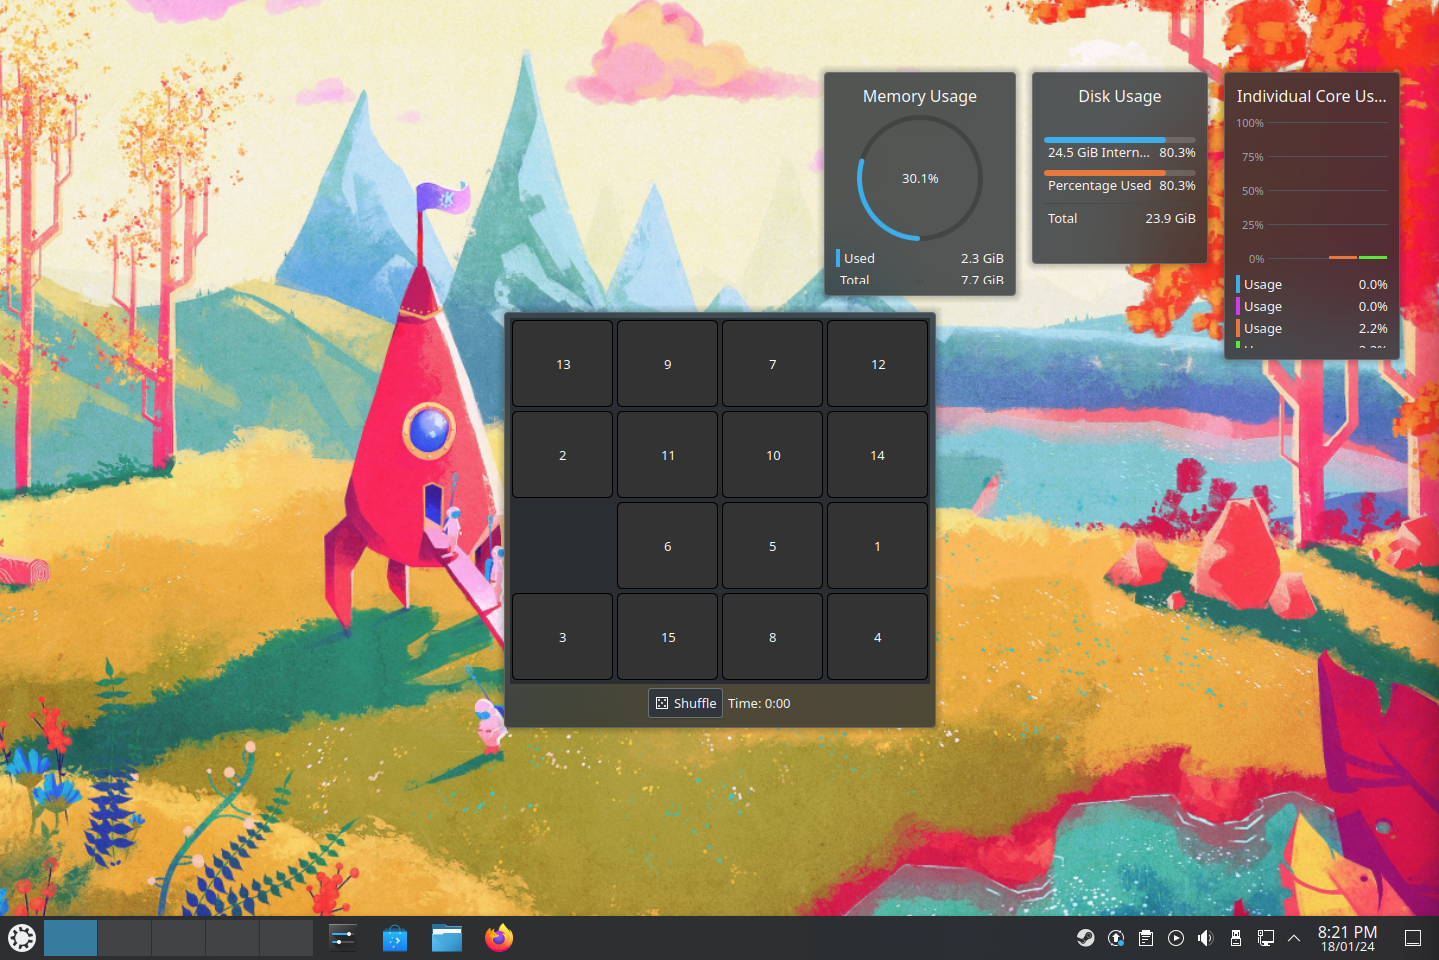Click the "Memory Usage" widget title
This screenshot has height=960, width=1439.
tap(920, 96)
